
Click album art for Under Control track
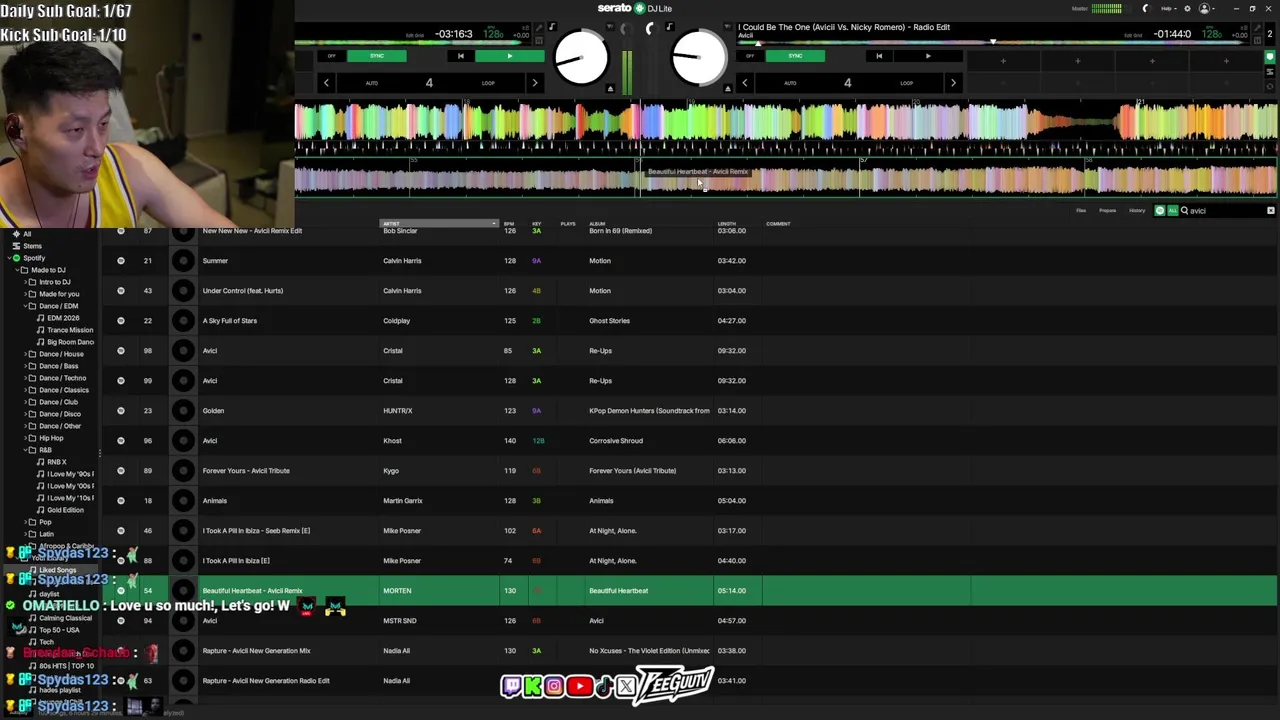tap(182, 290)
